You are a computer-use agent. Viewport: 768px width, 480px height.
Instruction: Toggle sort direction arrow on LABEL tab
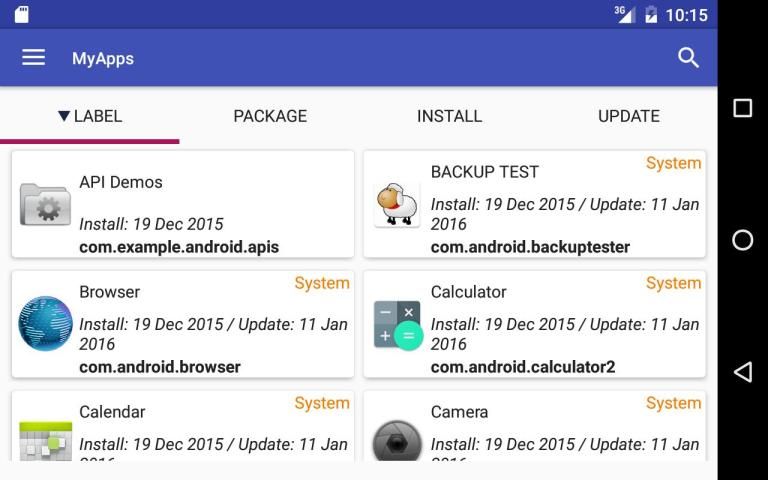[64, 116]
